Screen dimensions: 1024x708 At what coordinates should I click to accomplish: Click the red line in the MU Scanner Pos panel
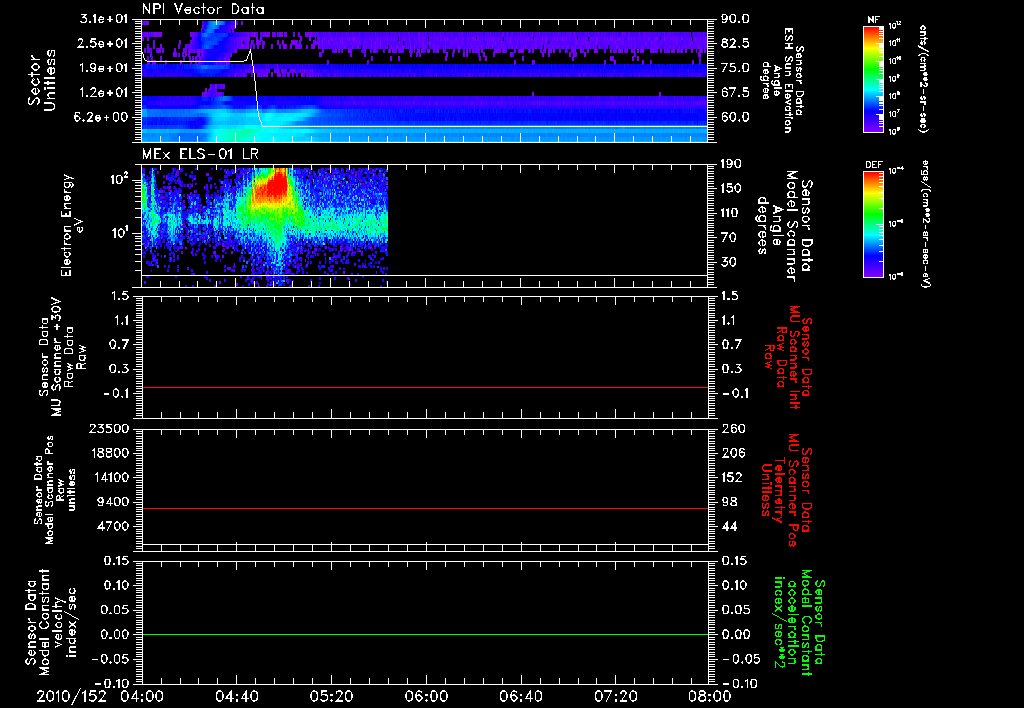point(425,508)
